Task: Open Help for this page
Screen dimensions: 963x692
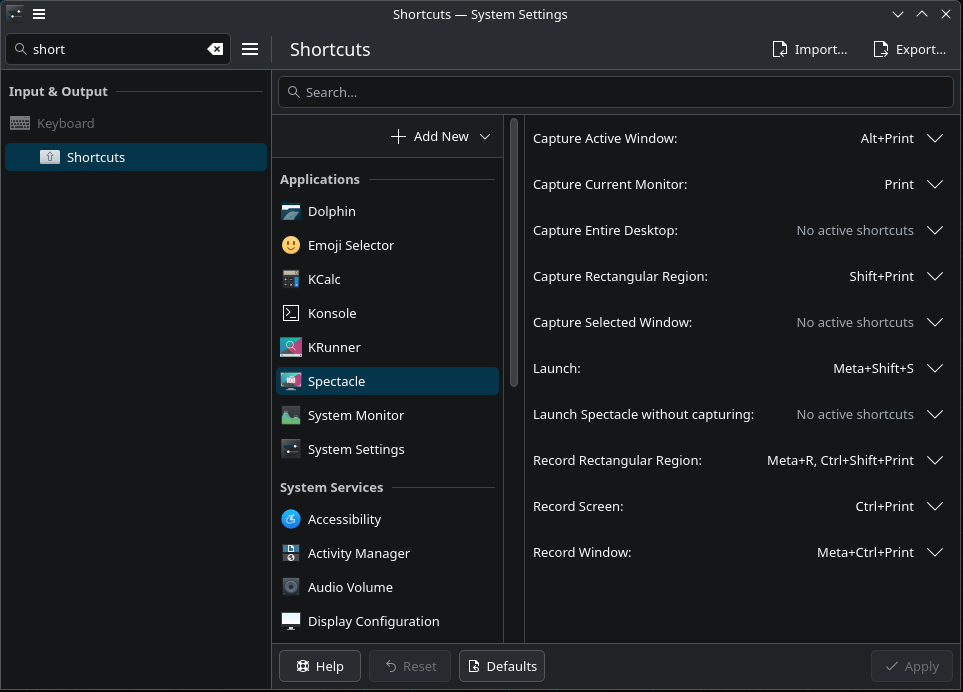Action: pyautogui.click(x=320, y=666)
